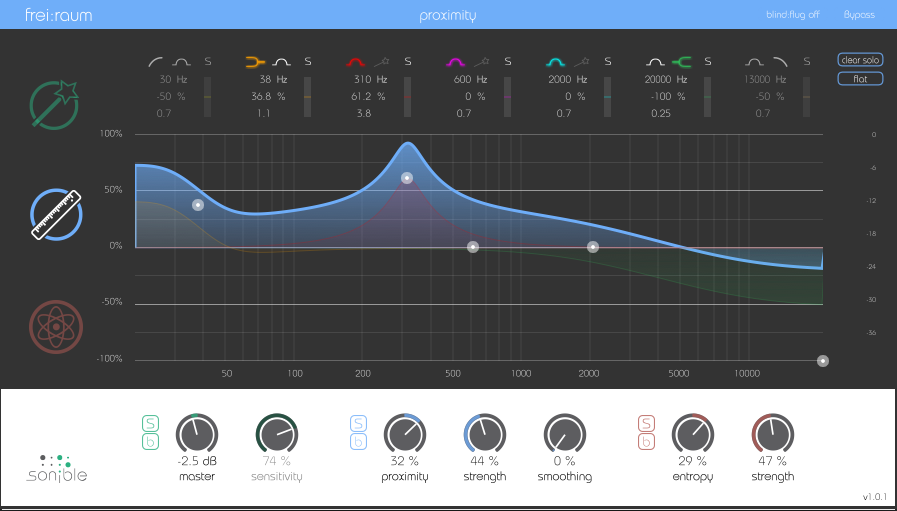Screen dimensions: 897x511
Task: Click the blue strength knob at 44 %
Action: (x=485, y=434)
